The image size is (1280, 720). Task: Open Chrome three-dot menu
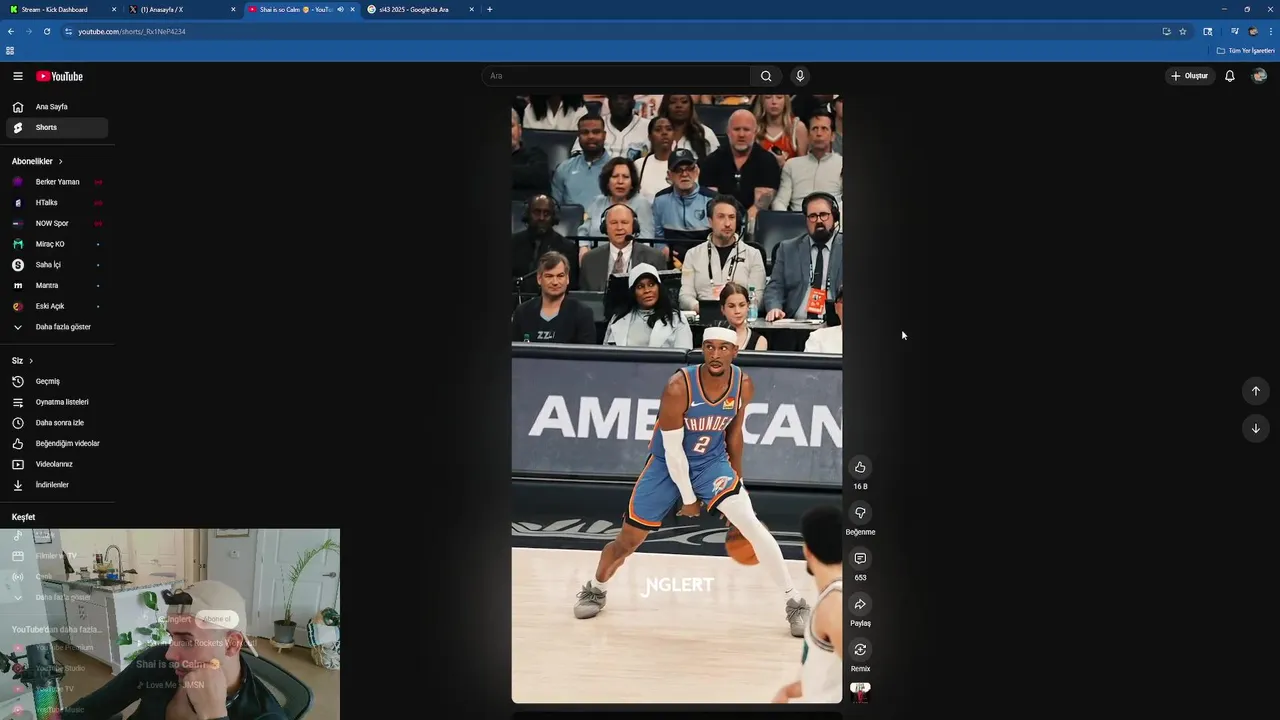(1270, 31)
